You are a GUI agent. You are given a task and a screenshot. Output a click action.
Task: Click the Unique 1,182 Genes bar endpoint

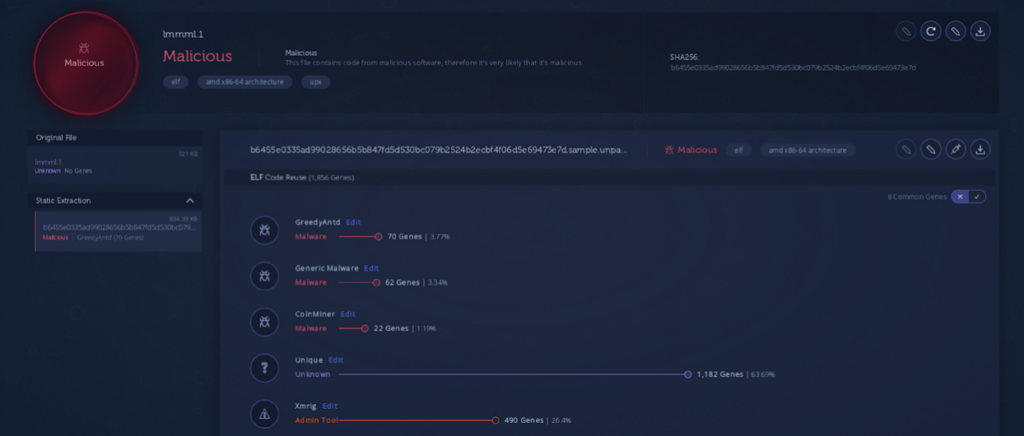[x=688, y=375]
